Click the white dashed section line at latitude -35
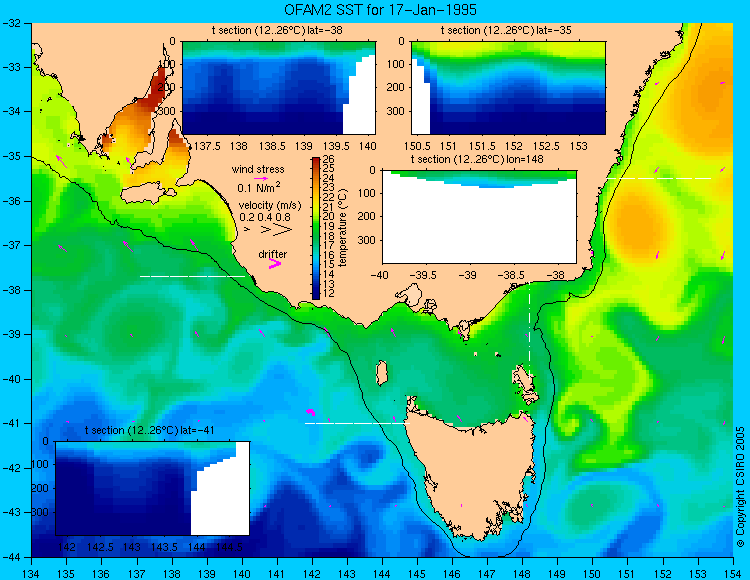This screenshot has width=750, height=580. 660,178
